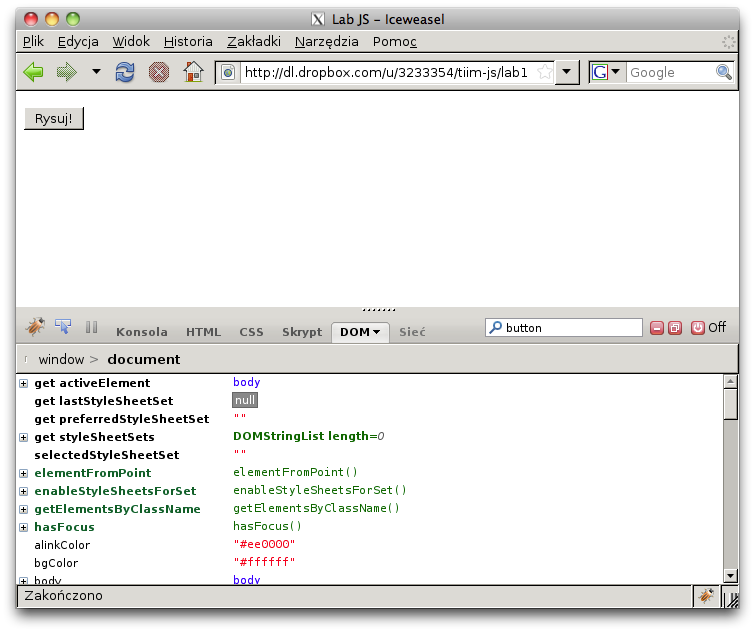Open the search engine selector dropdown
Viewport: 755px width, 632px height.
pyautogui.click(x=605, y=72)
